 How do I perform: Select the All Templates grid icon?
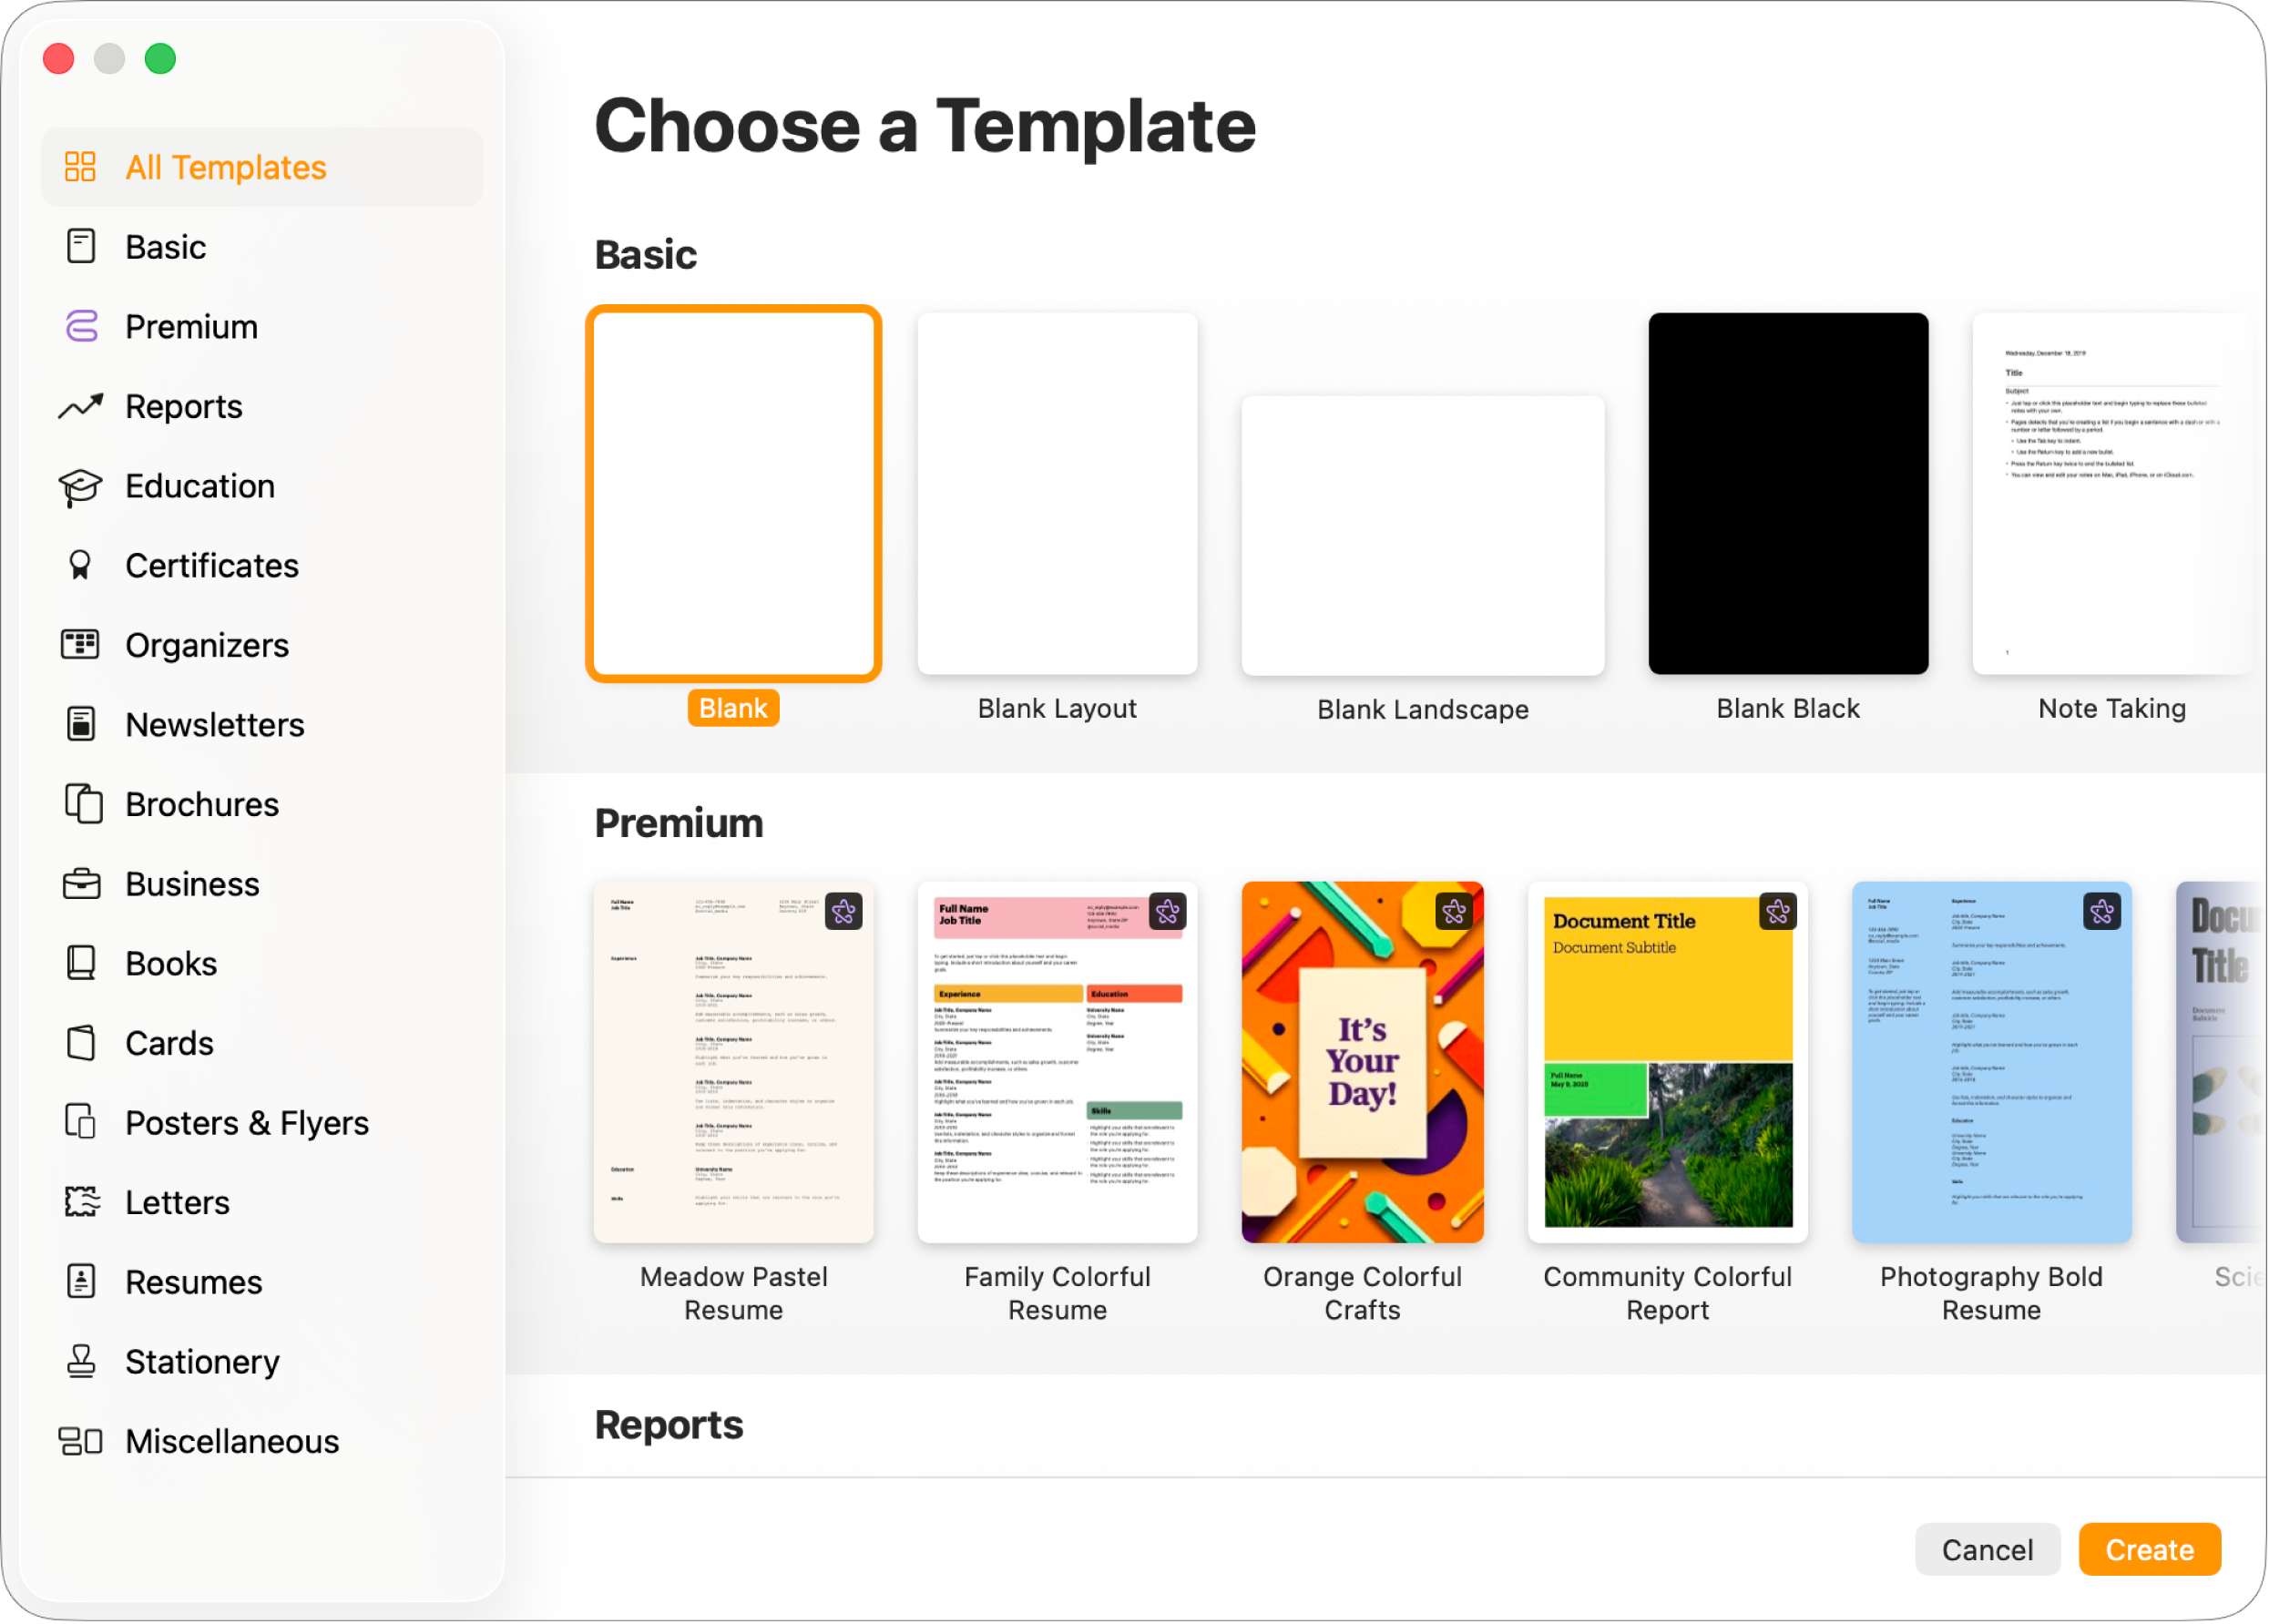point(83,166)
